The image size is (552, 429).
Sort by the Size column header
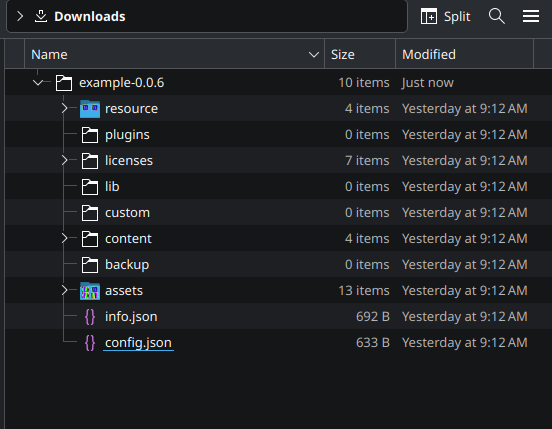[360, 54]
